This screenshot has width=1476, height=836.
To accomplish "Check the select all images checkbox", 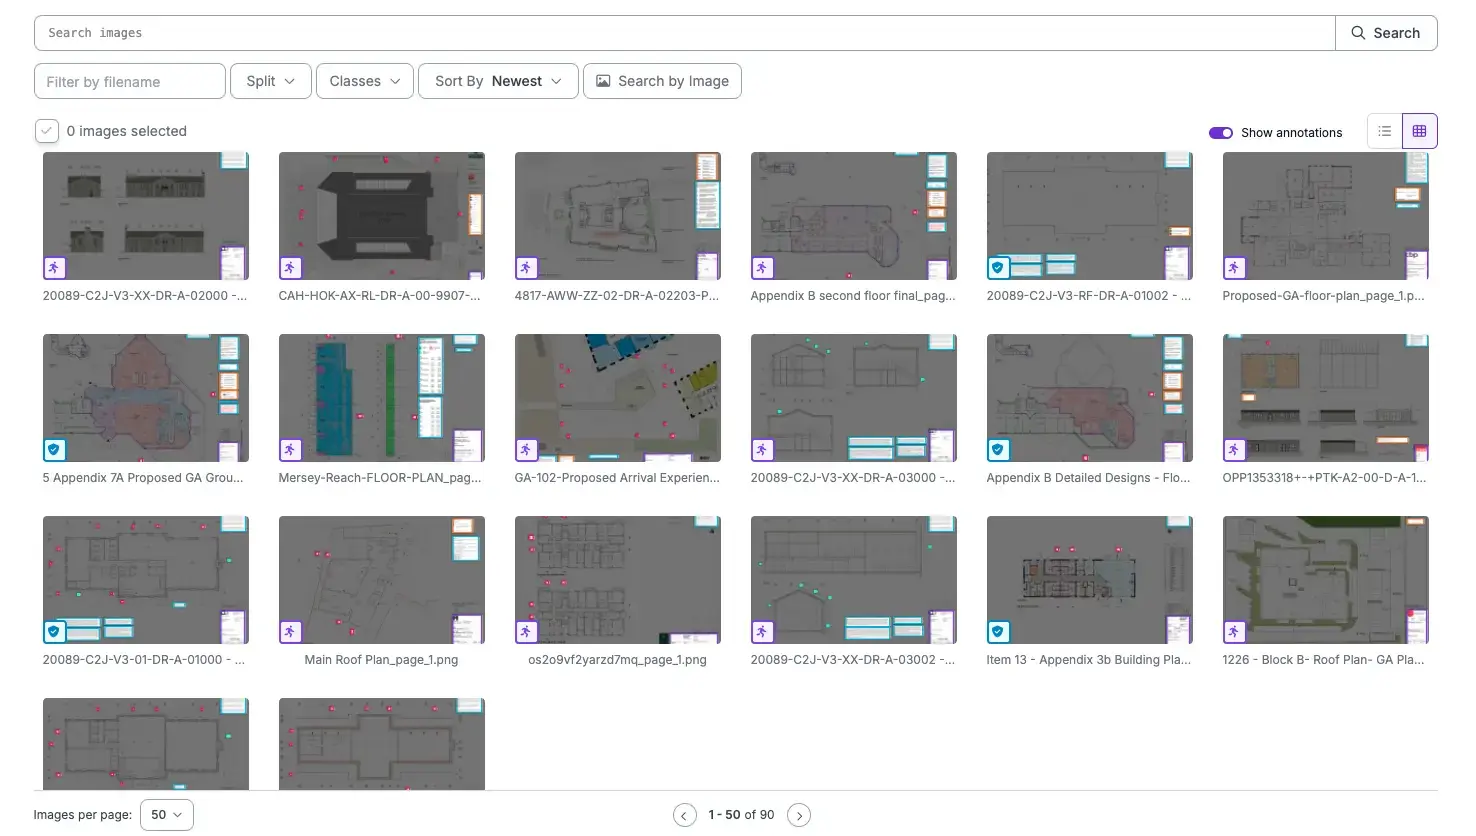I will (47, 131).
